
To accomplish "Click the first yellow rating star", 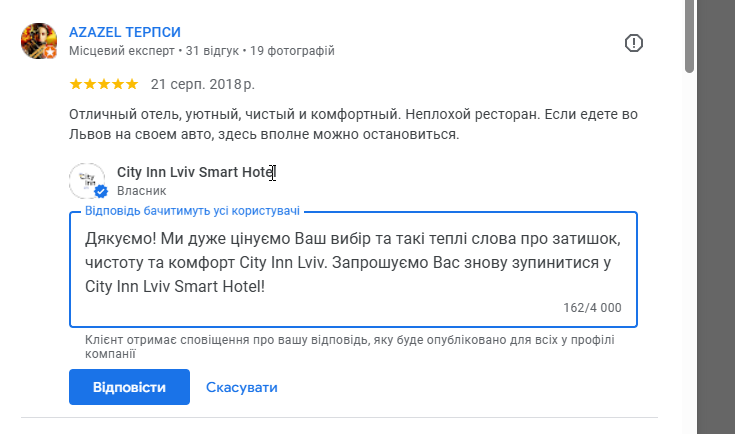I will click(x=76, y=83).
